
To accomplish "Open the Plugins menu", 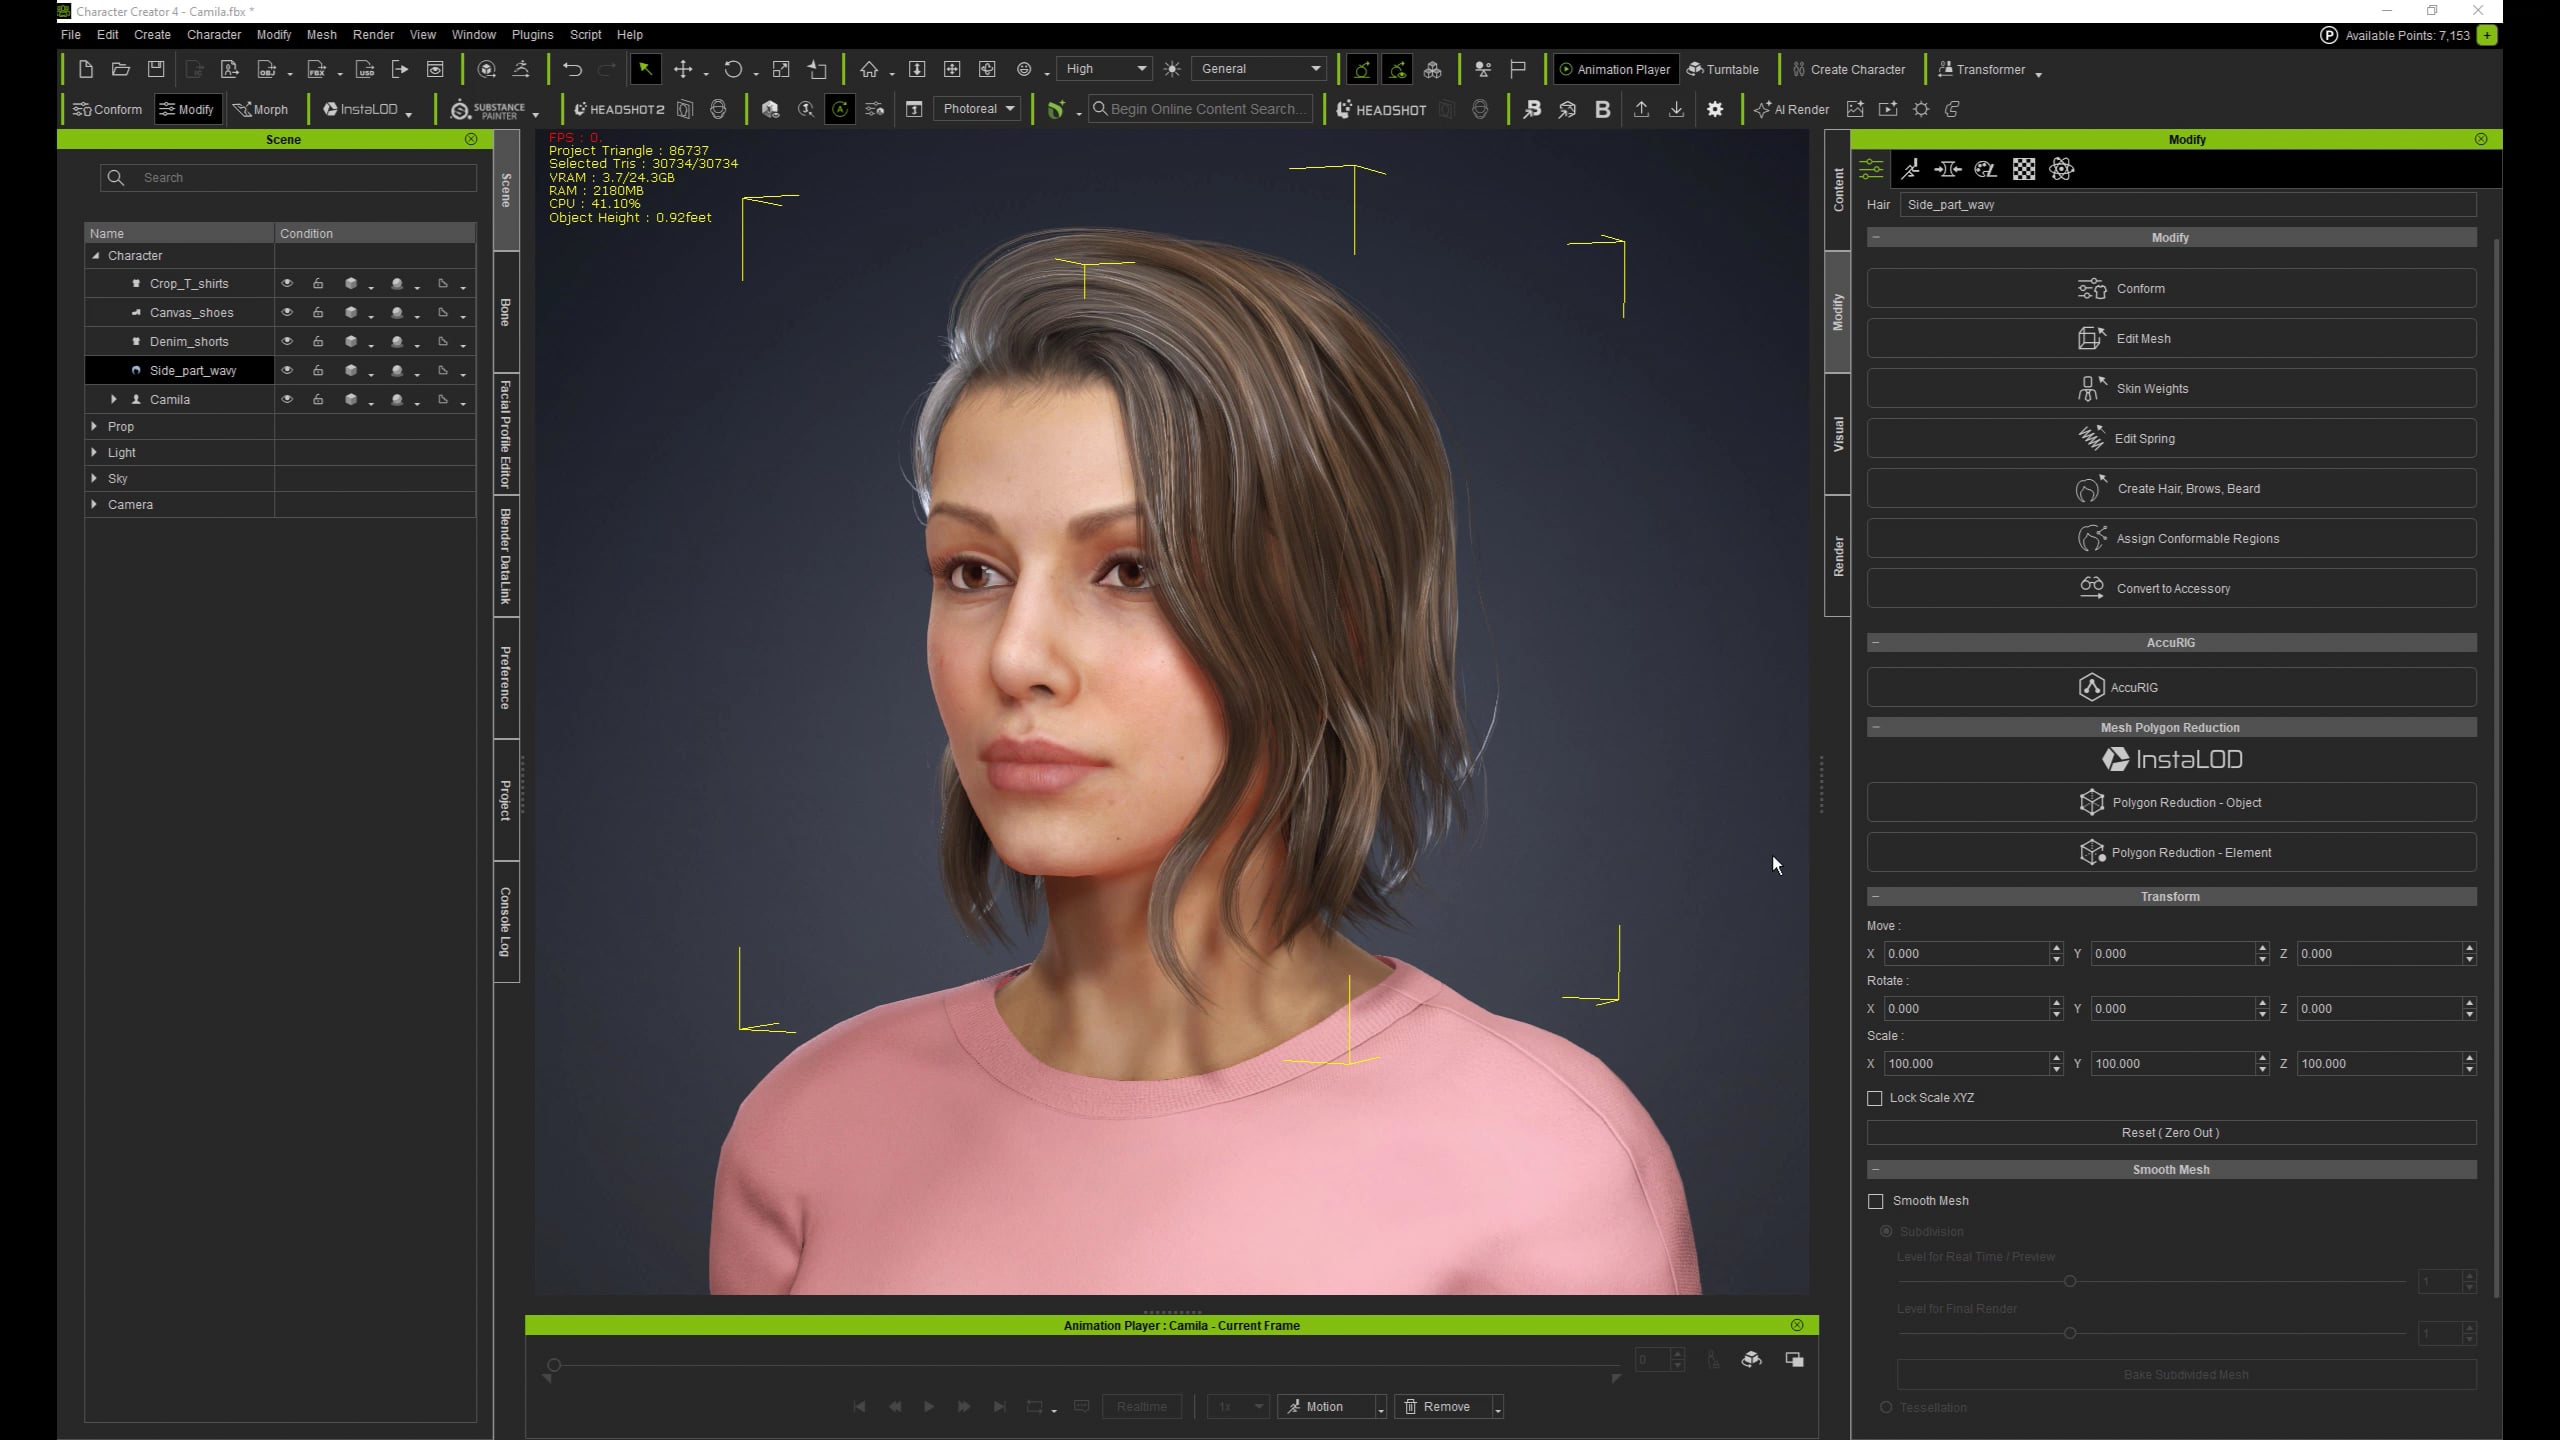I will [532, 34].
